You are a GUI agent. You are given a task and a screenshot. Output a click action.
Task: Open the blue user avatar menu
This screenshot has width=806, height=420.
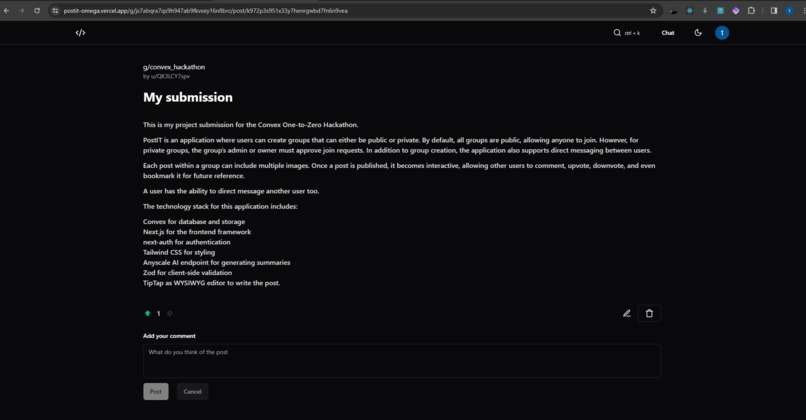pos(722,32)
